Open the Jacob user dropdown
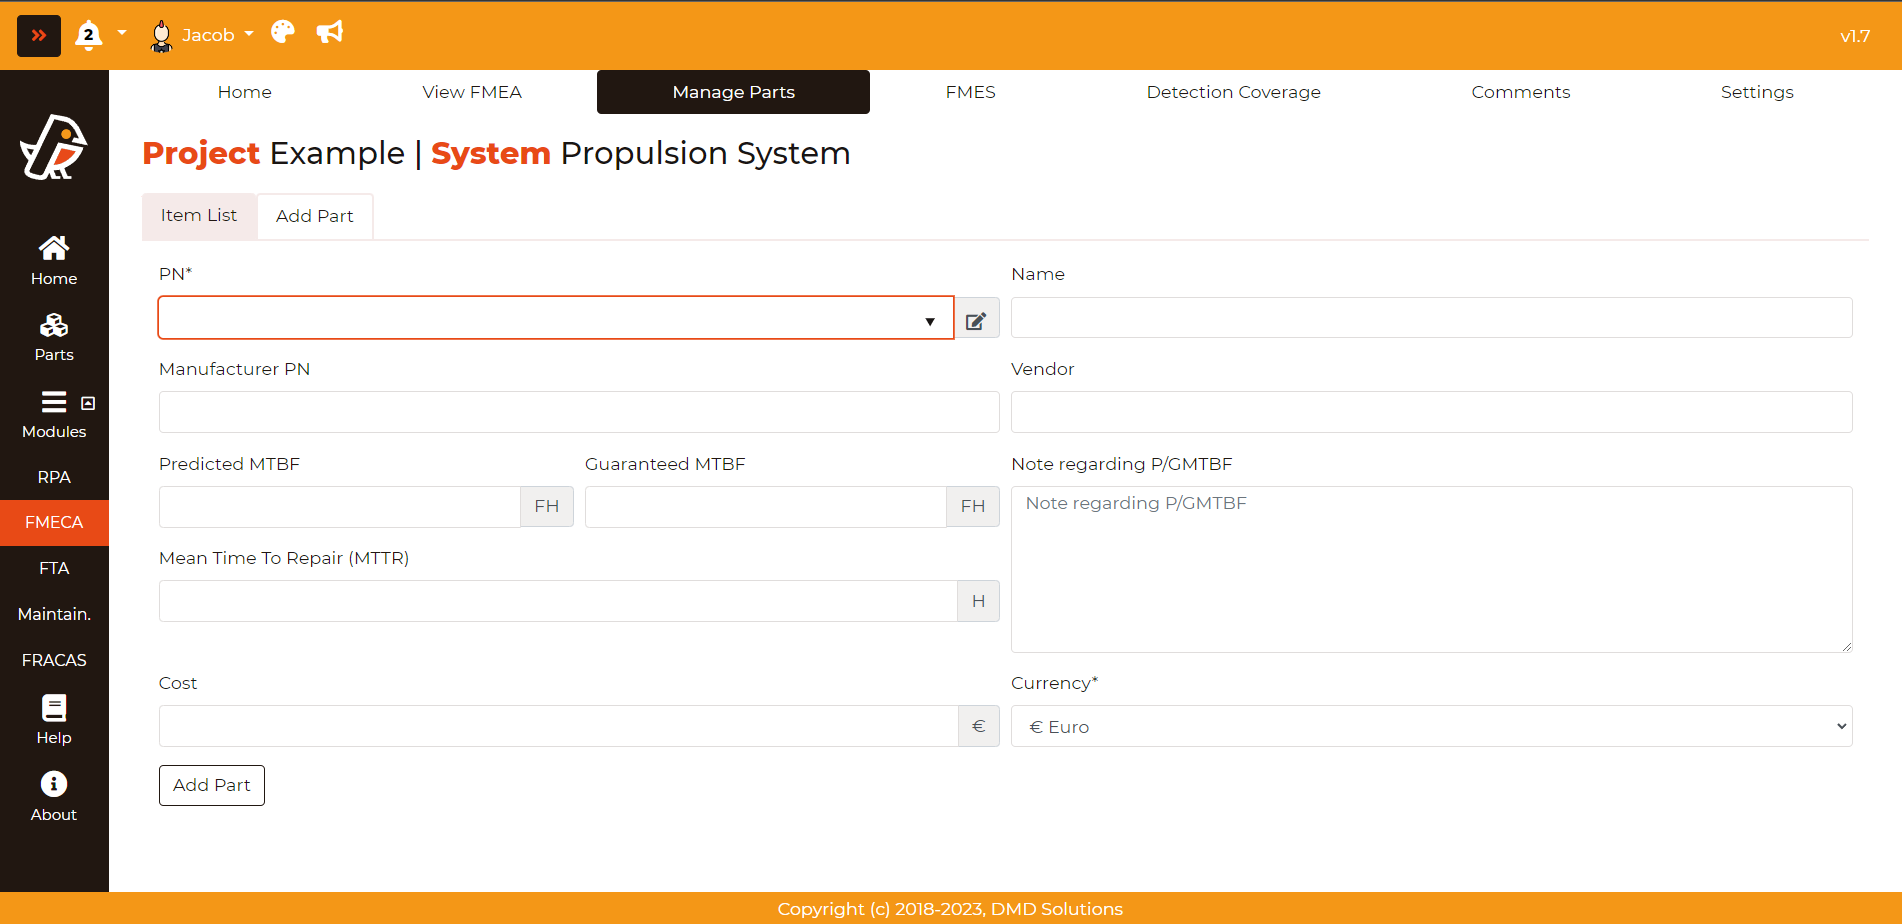This screenshot has height=924, width=1902. point(202,35)
